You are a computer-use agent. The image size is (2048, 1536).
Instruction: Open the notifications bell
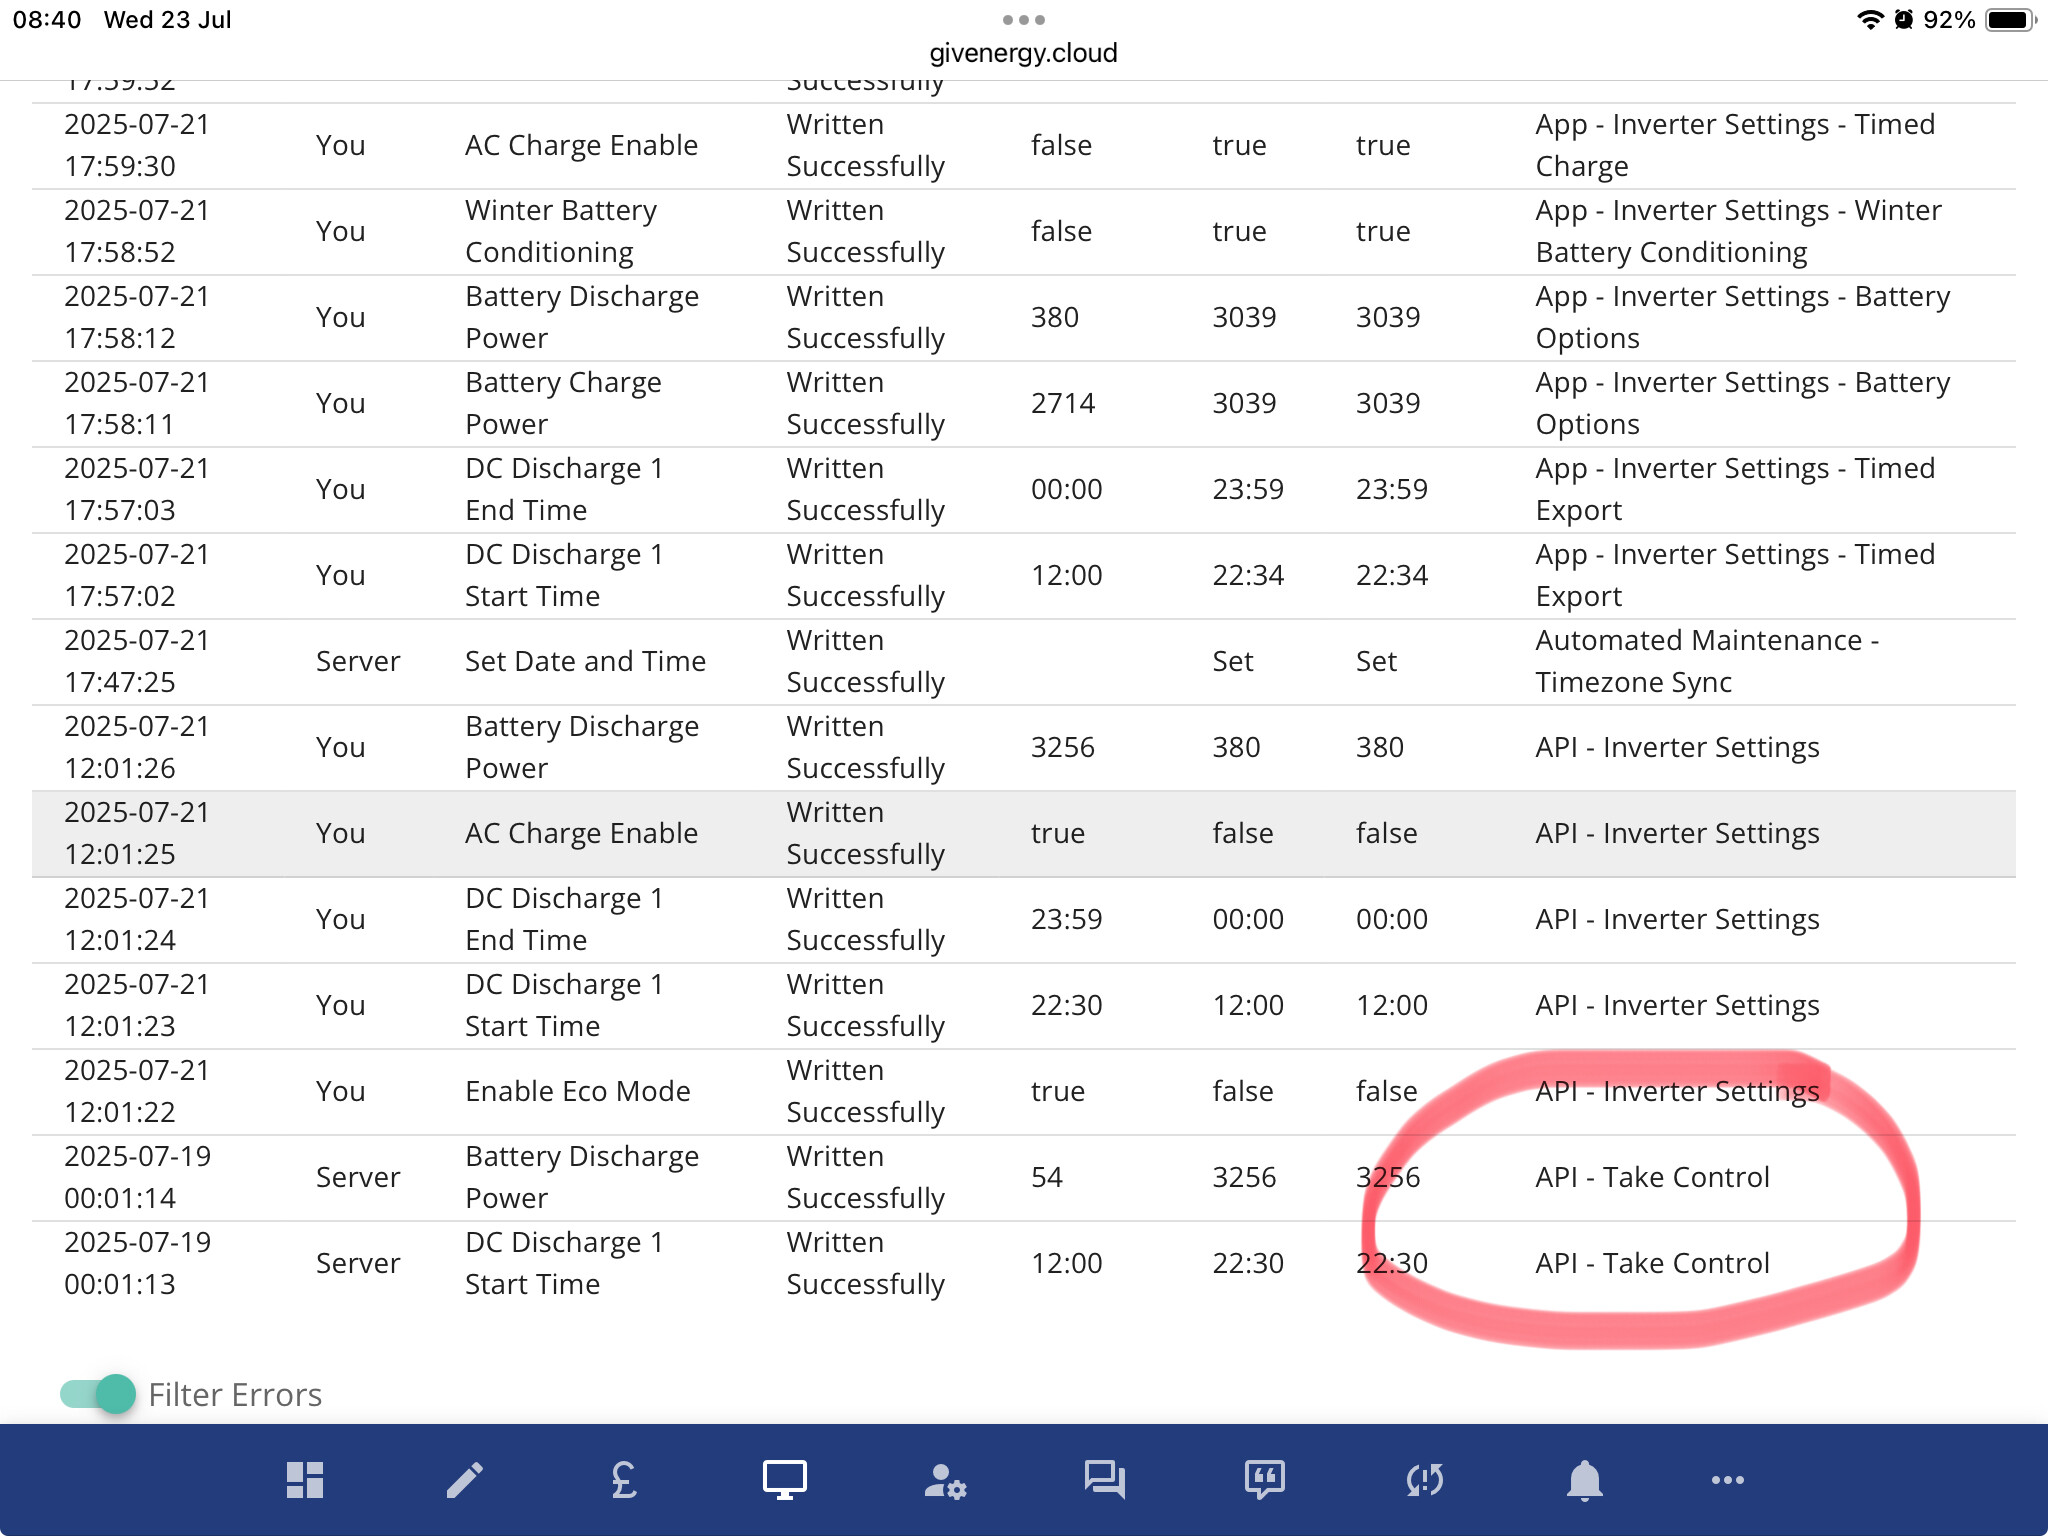click(x=1585, y=1480)
